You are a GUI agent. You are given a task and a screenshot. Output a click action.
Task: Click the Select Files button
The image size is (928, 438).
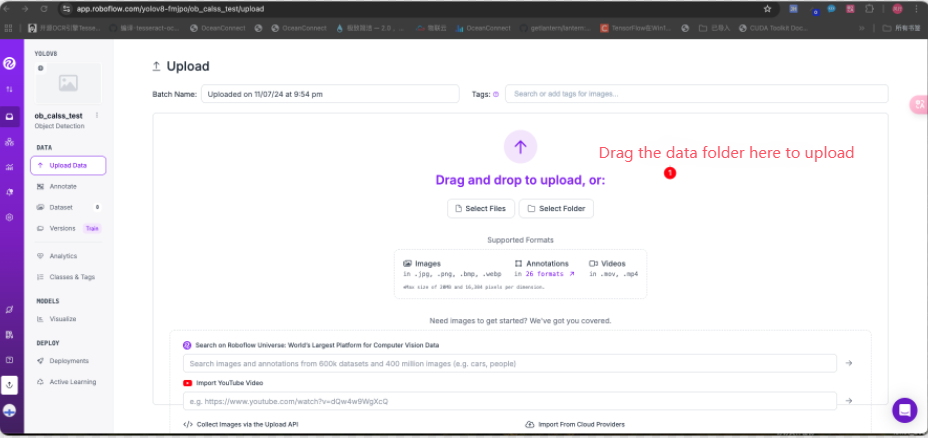pyautogui.click(x=481, y=209)
